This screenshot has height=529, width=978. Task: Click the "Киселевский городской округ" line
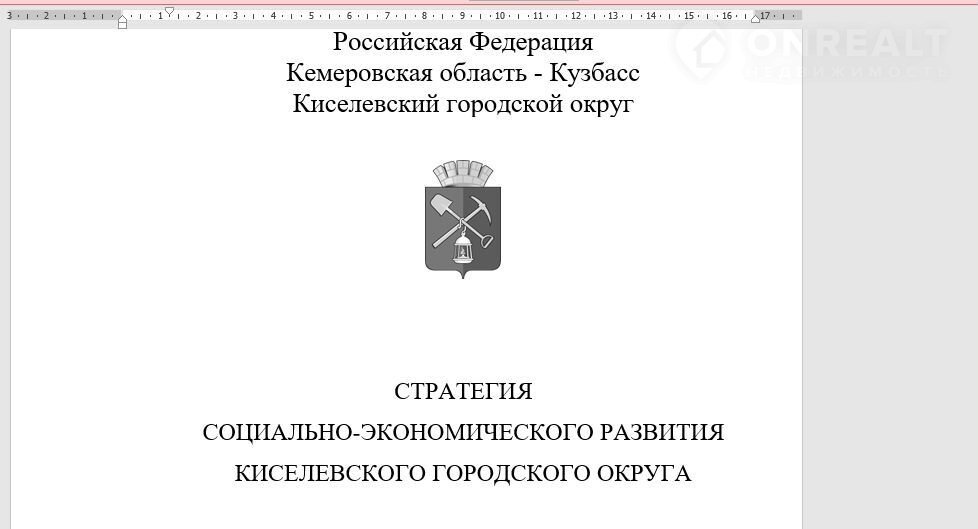463,104
